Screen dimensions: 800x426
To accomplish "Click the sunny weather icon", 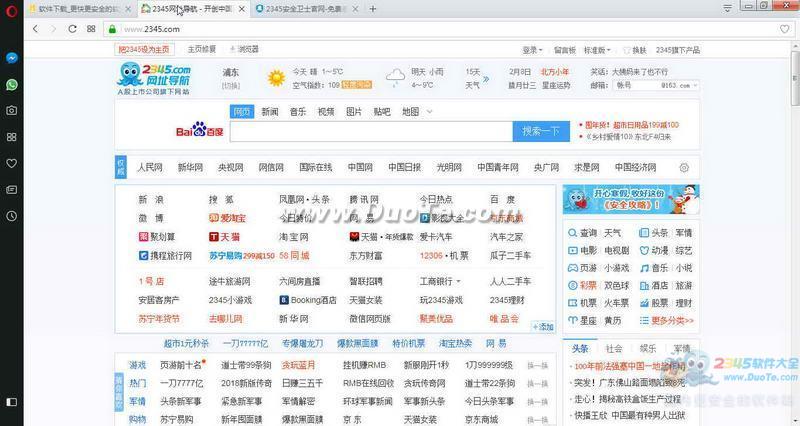I will coord(276,78).
